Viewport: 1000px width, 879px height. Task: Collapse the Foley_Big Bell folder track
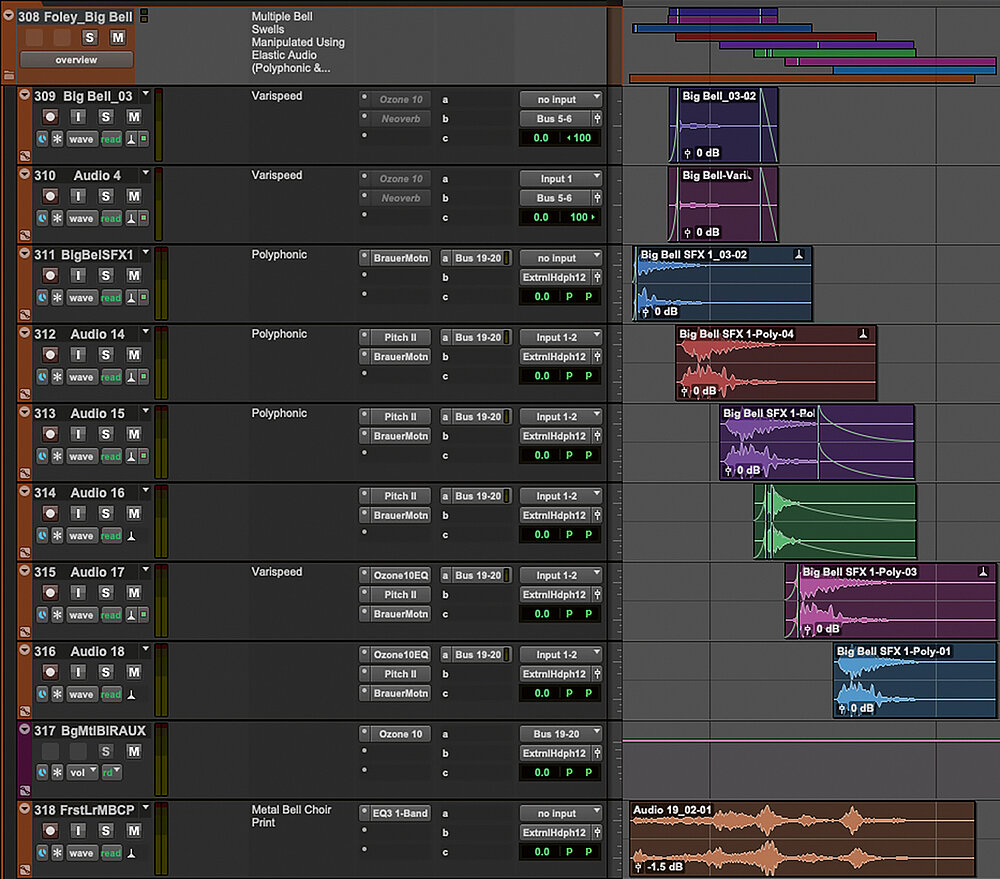[x=9, y=16]
